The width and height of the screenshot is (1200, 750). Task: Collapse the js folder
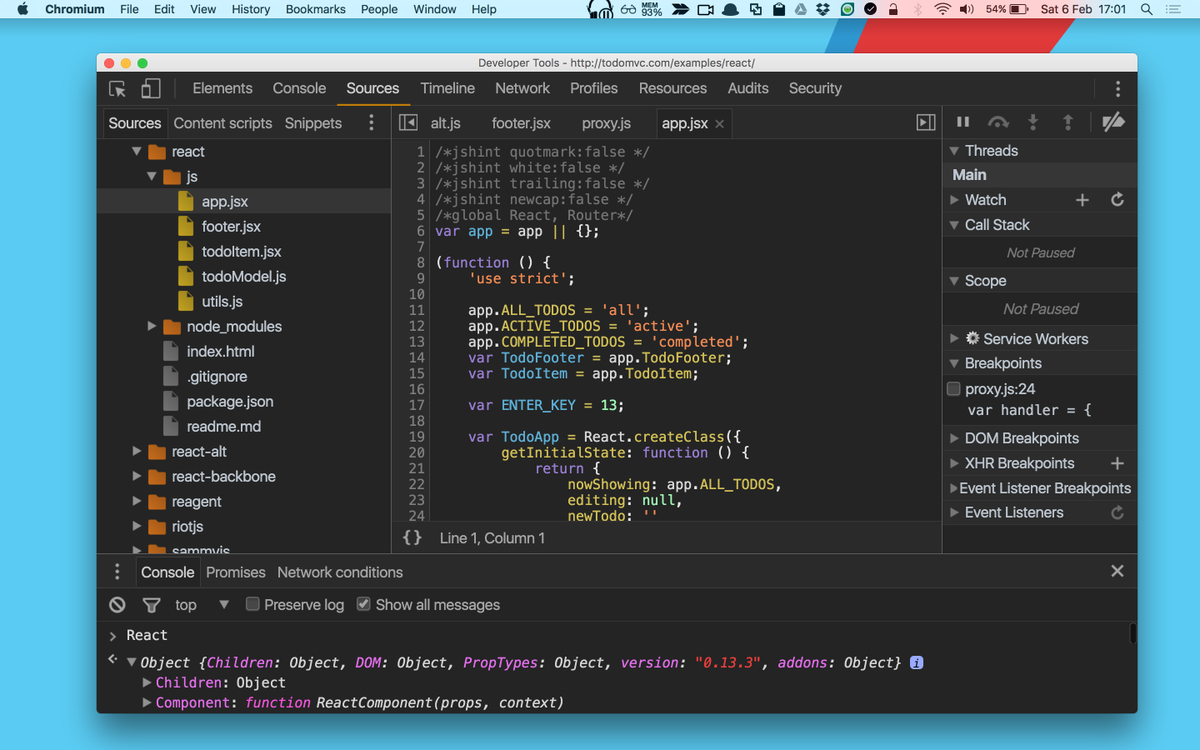152,177
